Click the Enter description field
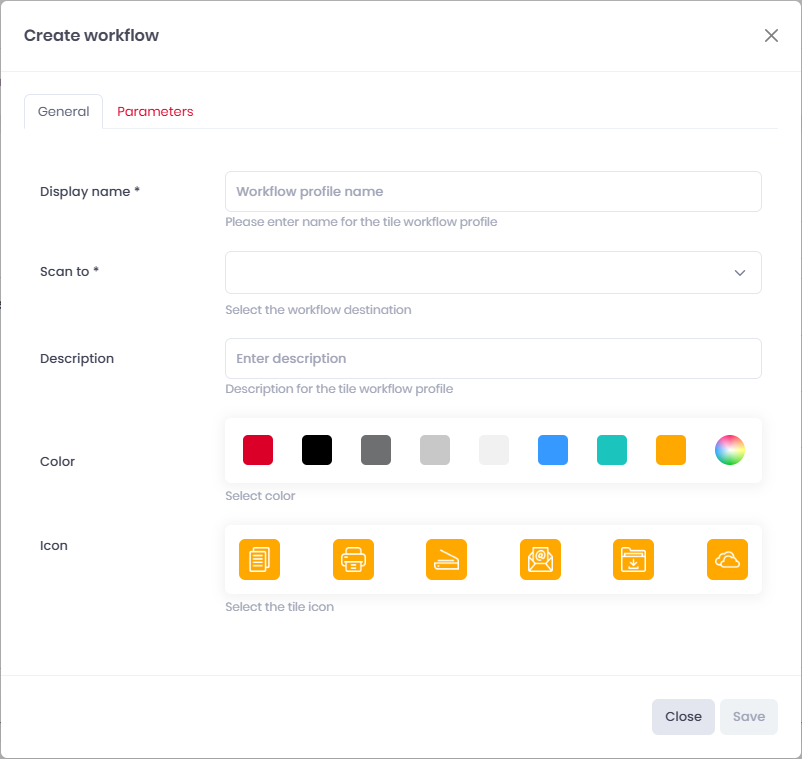 tap(493, 358)
